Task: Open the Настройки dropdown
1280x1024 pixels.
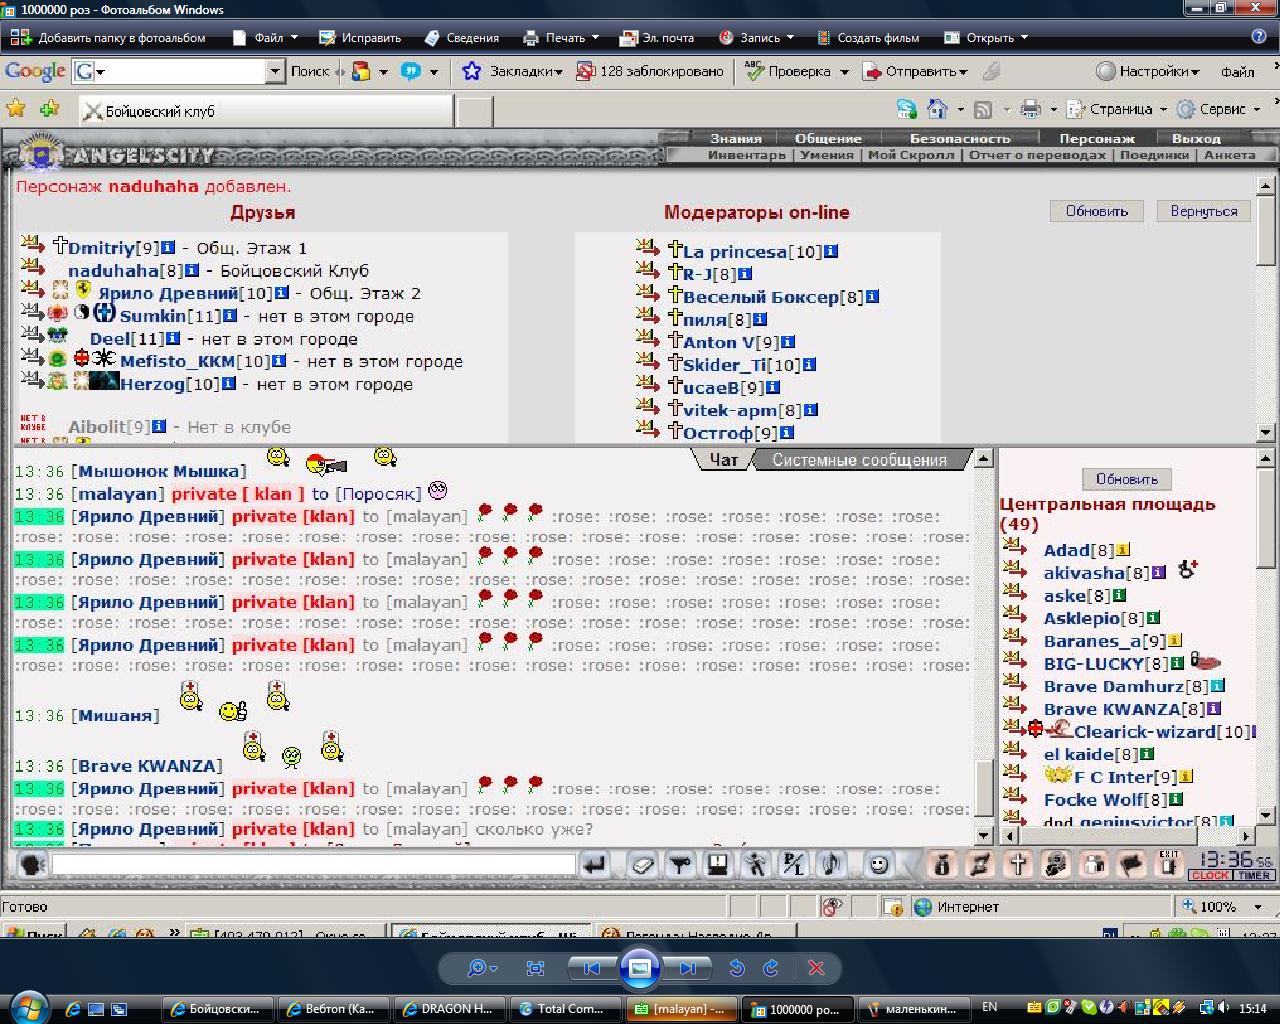Action: (1147, 72)
